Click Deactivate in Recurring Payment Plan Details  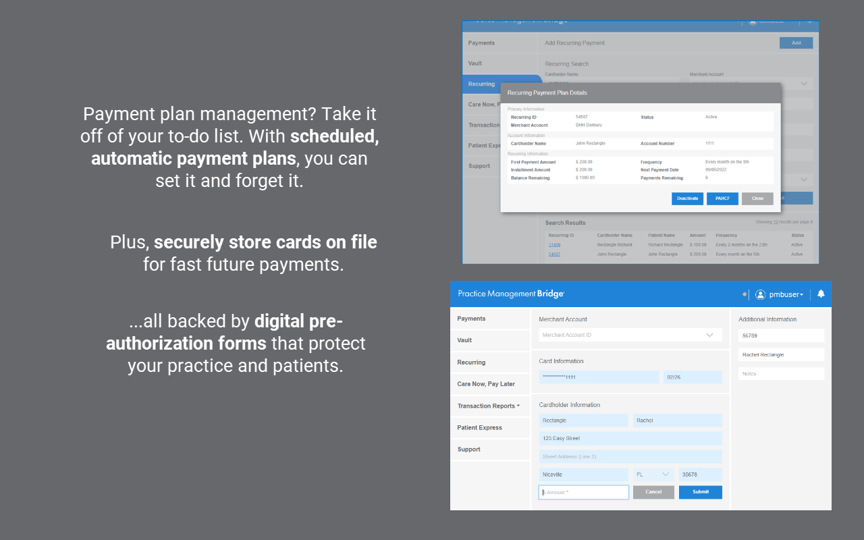[x=687, y=198]
